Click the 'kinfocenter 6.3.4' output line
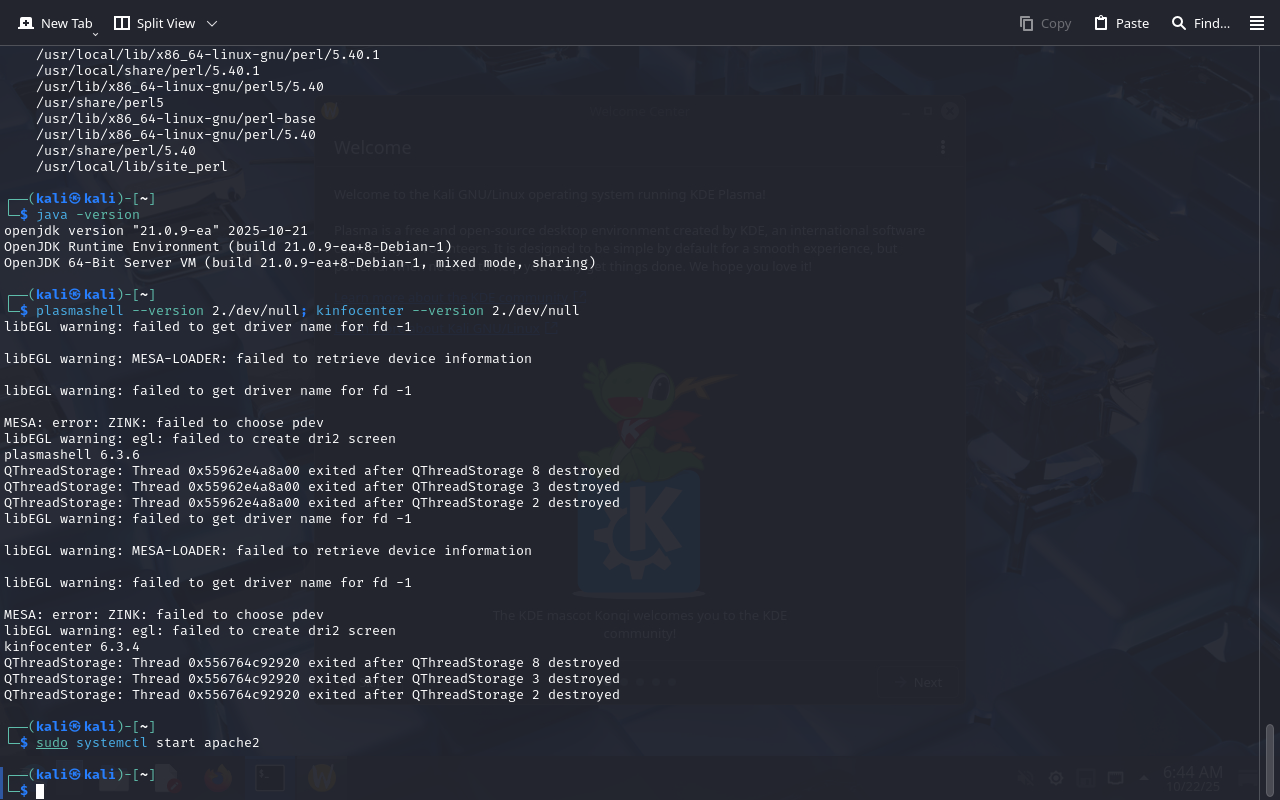1280x800 pixels. (72, 647)
